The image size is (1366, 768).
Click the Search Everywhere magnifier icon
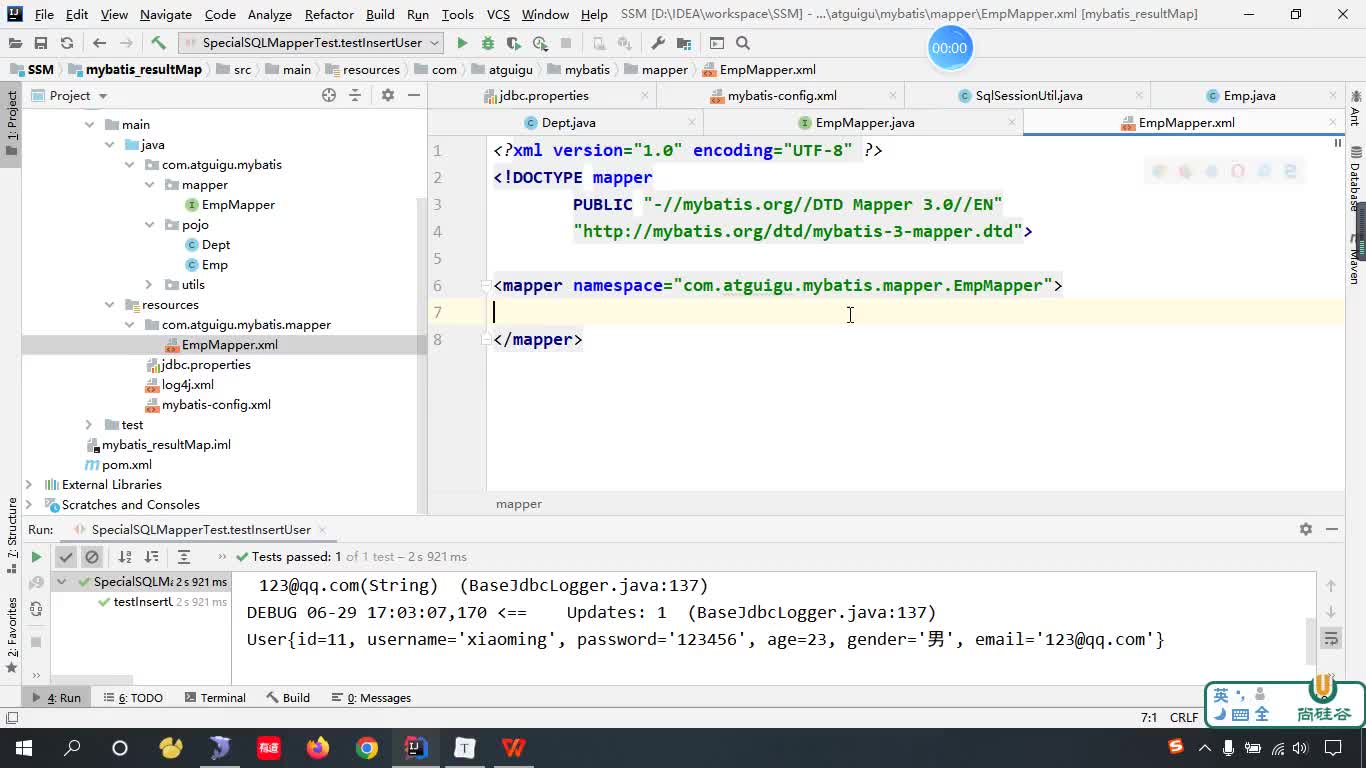pos(743,43)
